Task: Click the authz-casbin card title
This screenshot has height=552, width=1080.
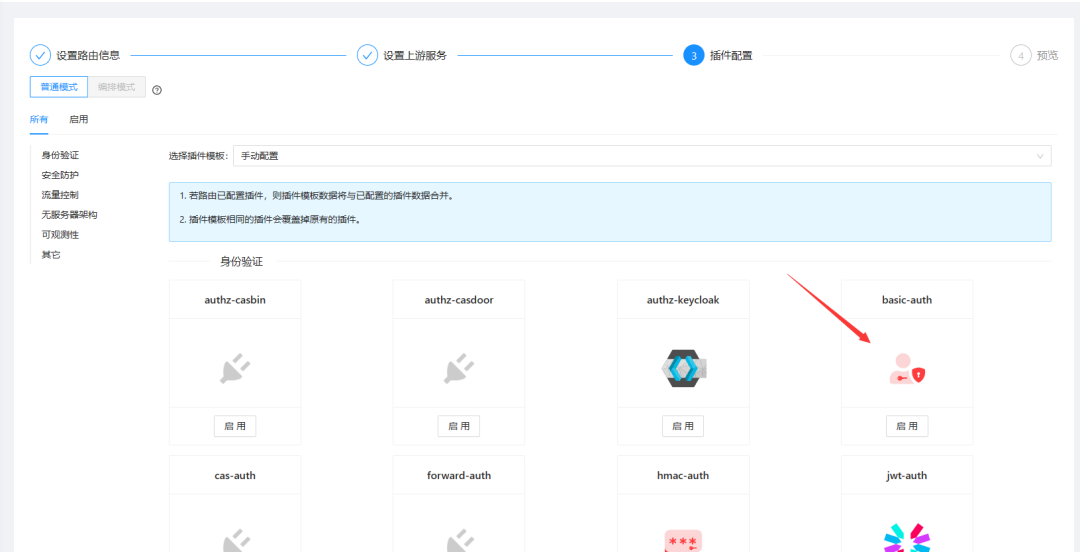Action: click(x=235, y=300)
